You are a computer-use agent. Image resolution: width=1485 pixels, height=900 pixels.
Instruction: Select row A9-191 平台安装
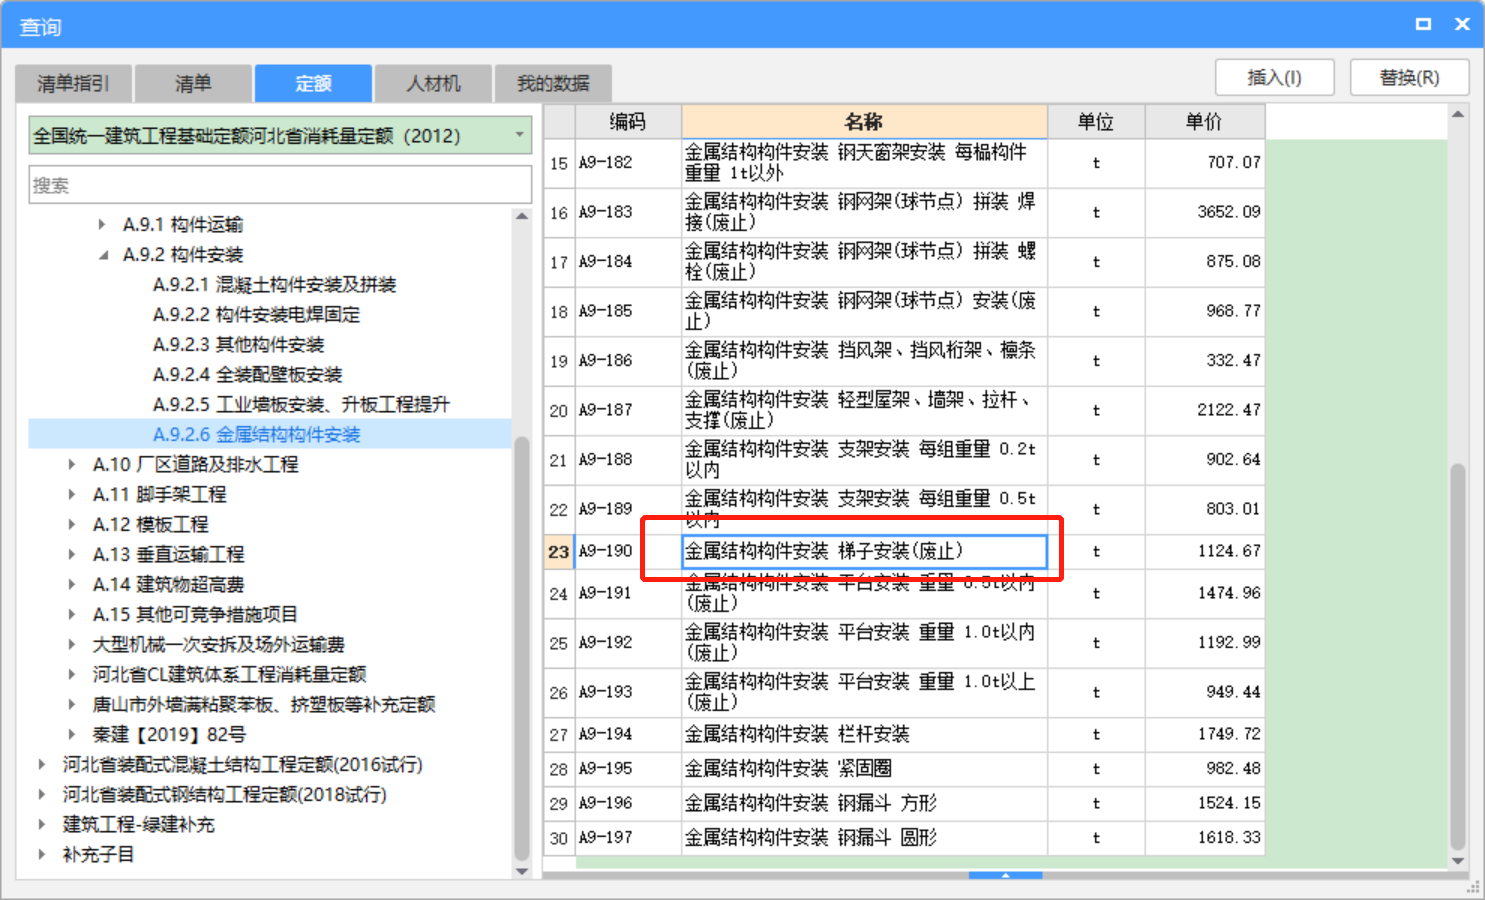point(905,594)
